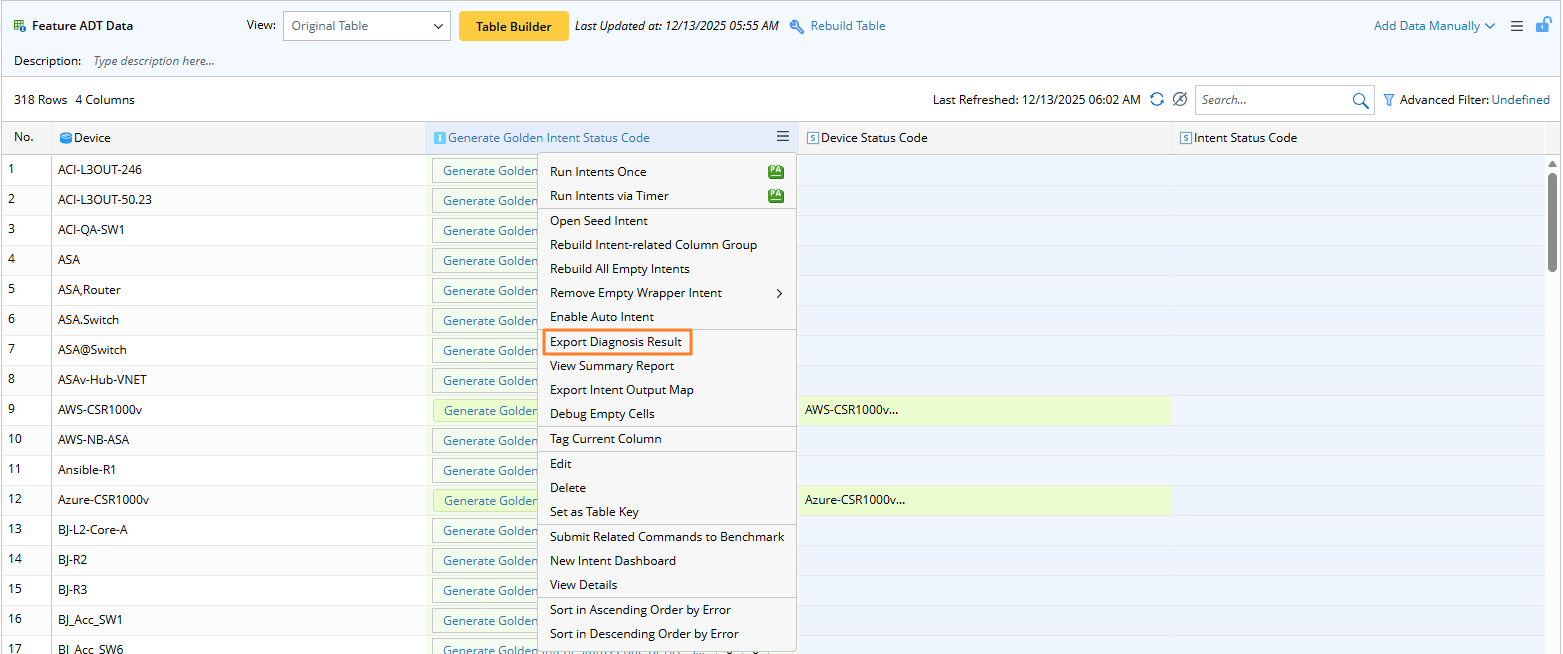
Task: Click the Table Builder button
Action: click(x=513, y=27)
